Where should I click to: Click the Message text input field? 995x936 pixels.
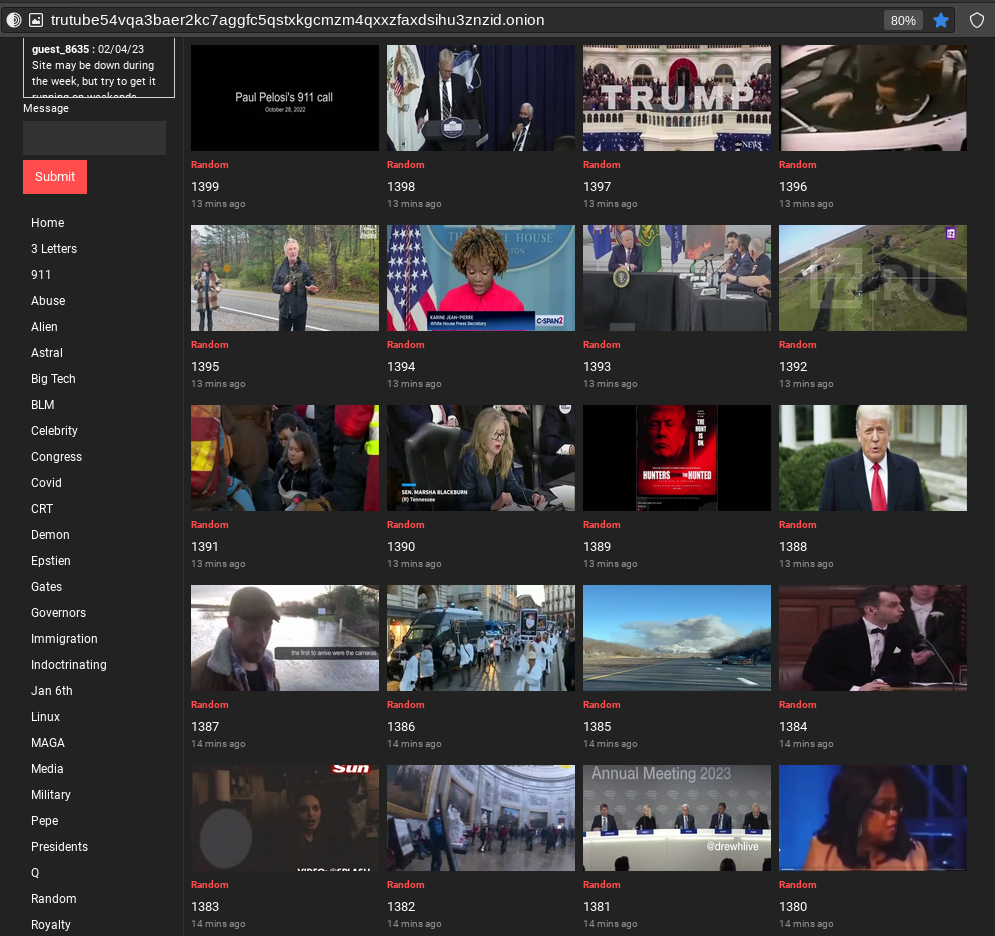pos(95,138)
